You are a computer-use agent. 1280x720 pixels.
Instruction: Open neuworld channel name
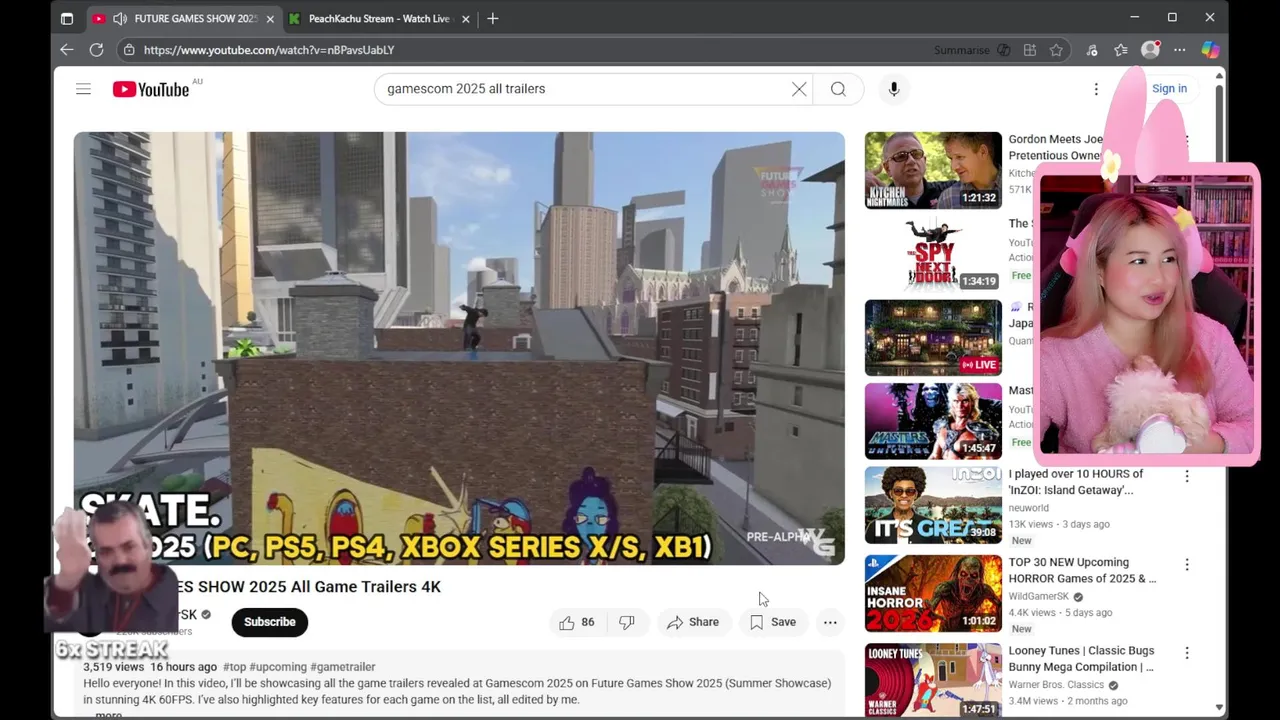pyautogui.click(x=1028, y=508)
